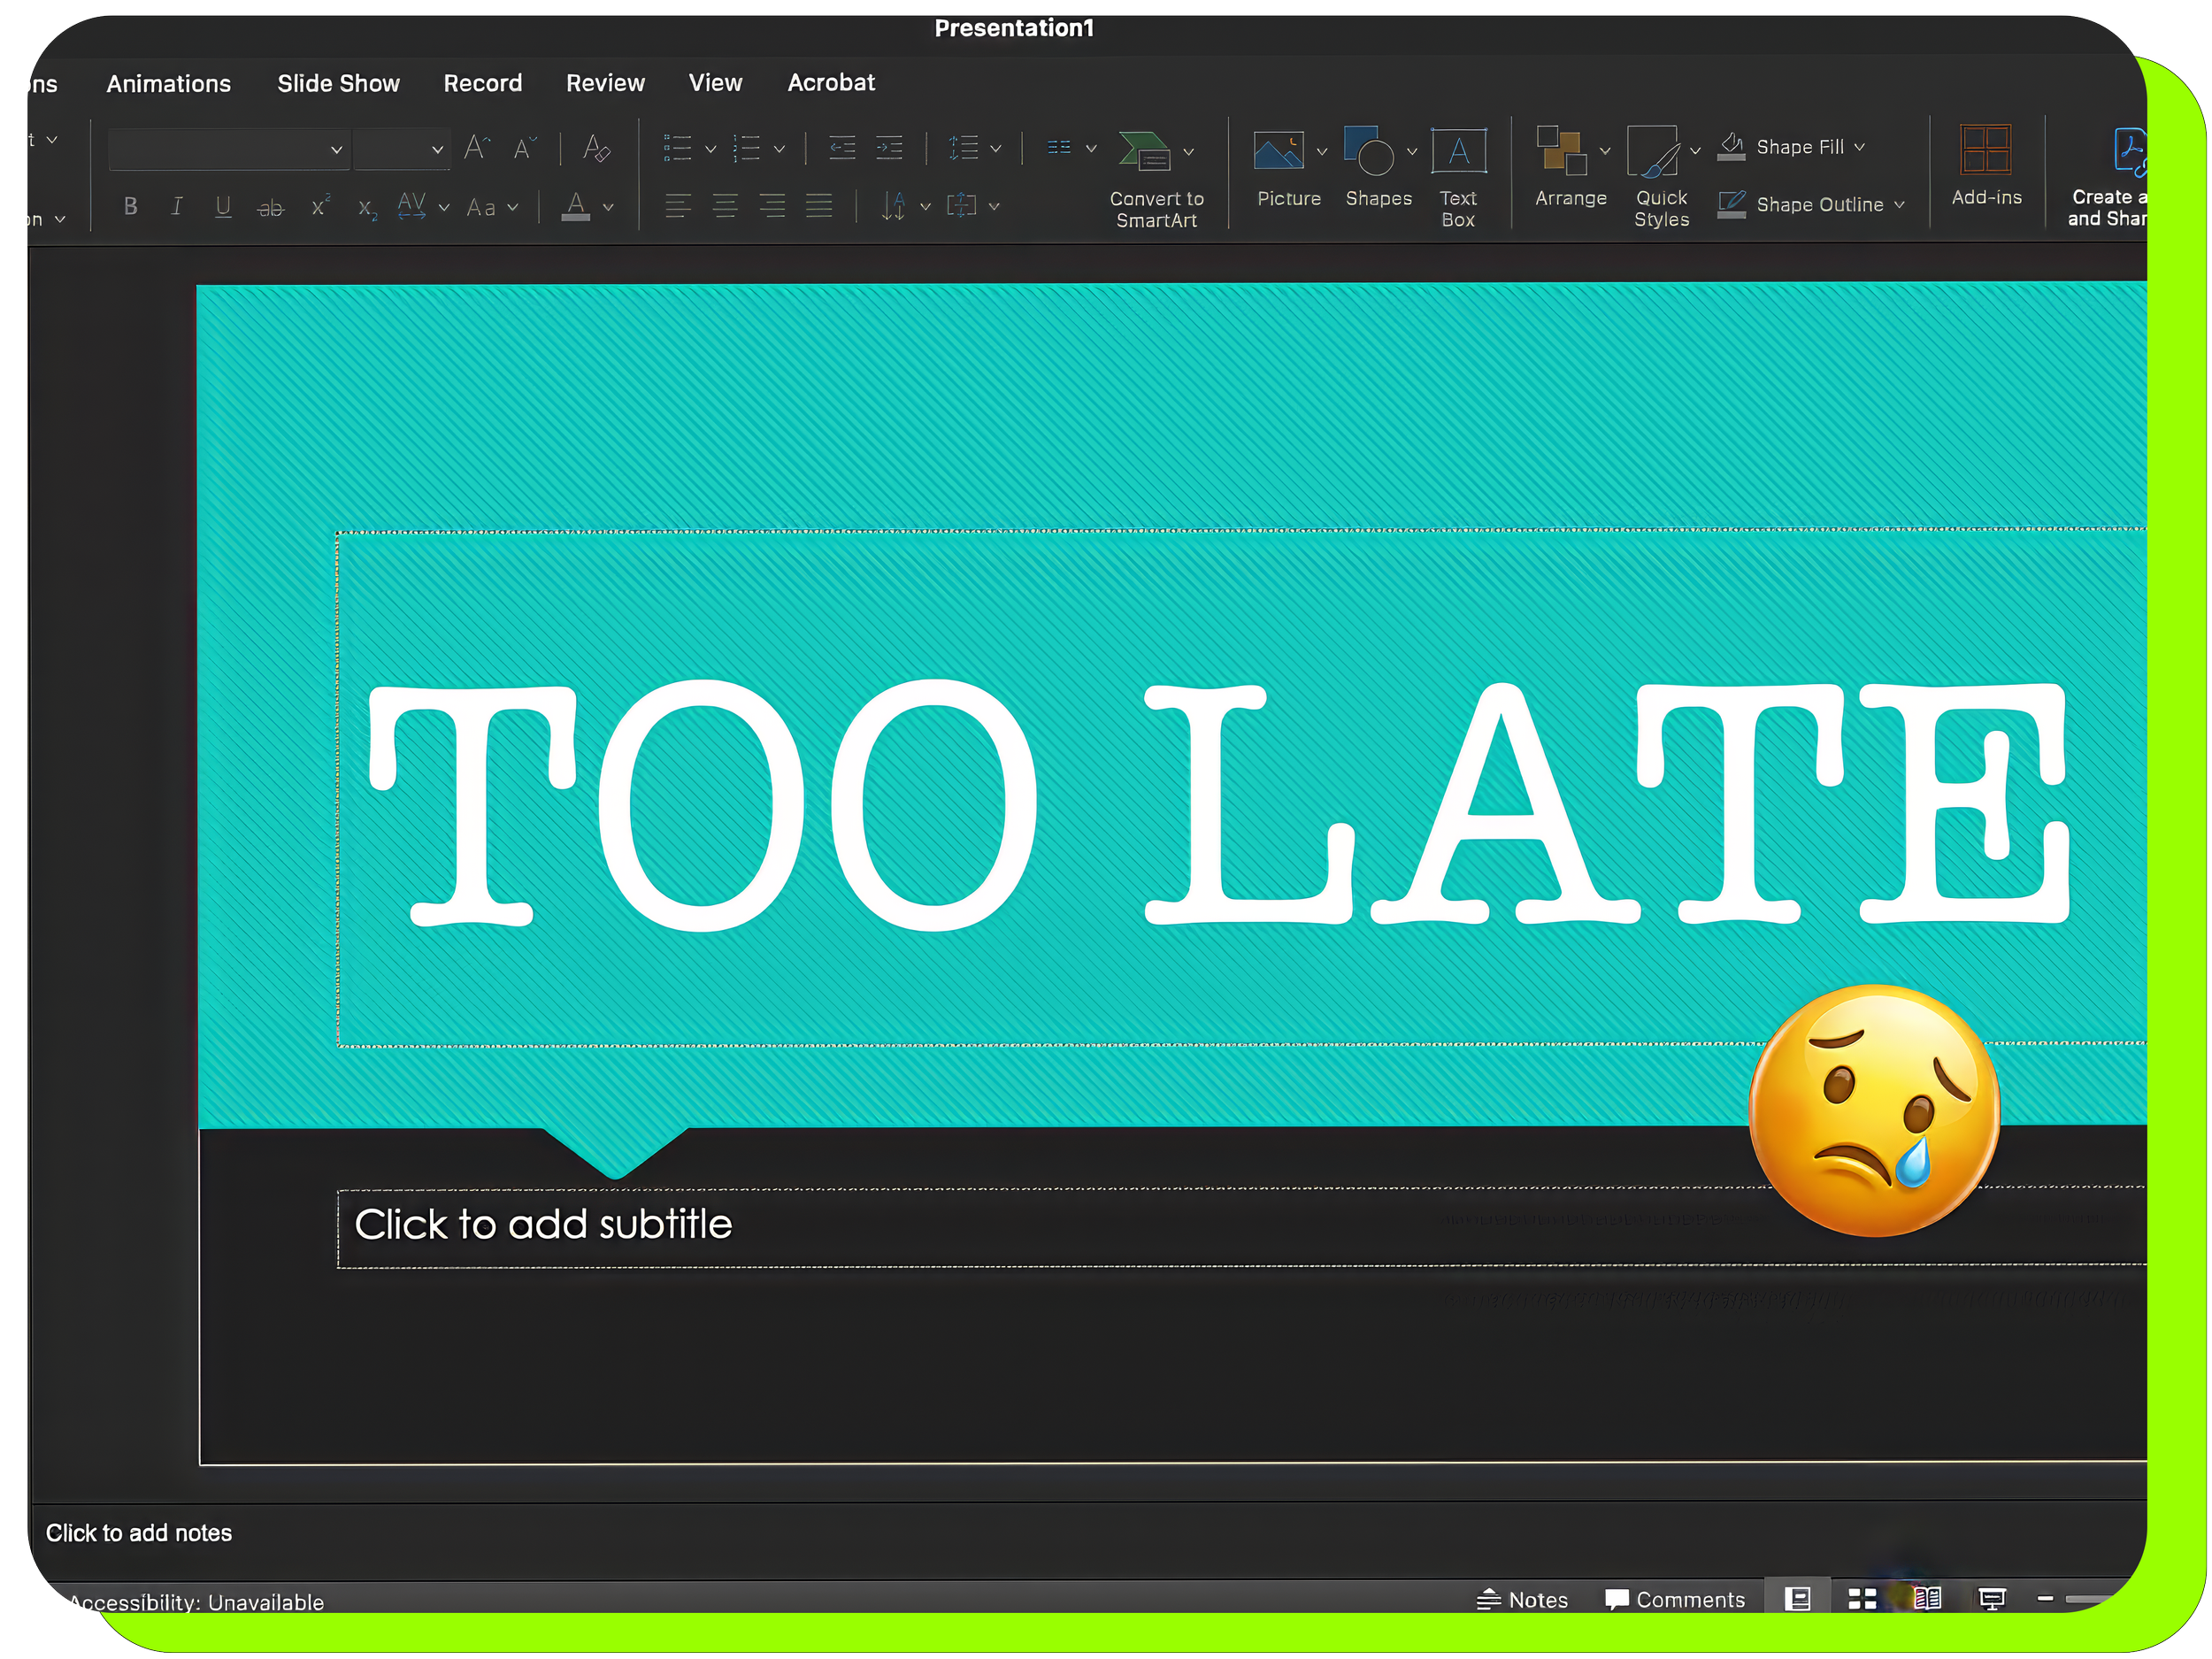Expand Shape Fill dropdown arrow
The width and height of the screenshot is (2212, 1659).
[1859, 147]
